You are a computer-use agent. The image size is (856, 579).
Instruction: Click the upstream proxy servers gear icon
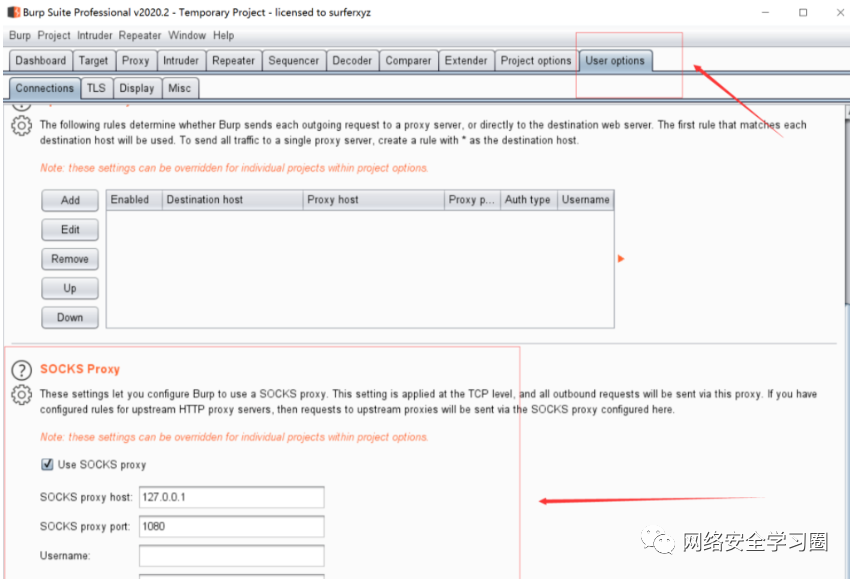(x=21, y=126)
